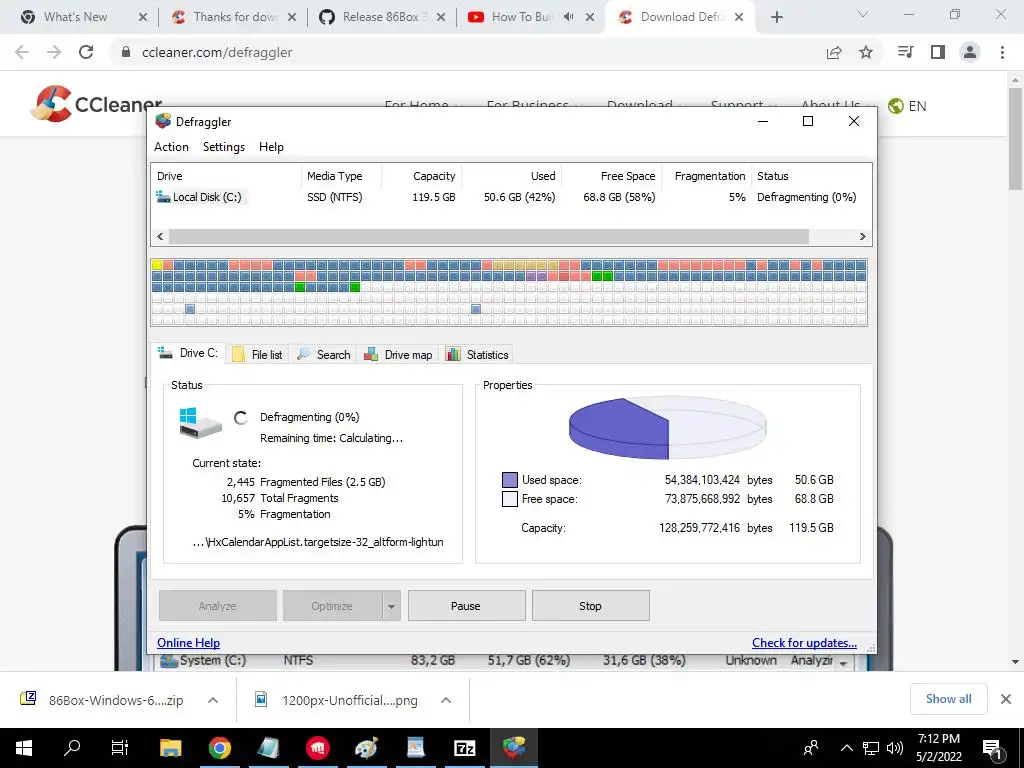Viewport: 1024px width, 768px height.
Task: Click the greyed-out Analyze button
Action: 217,605
